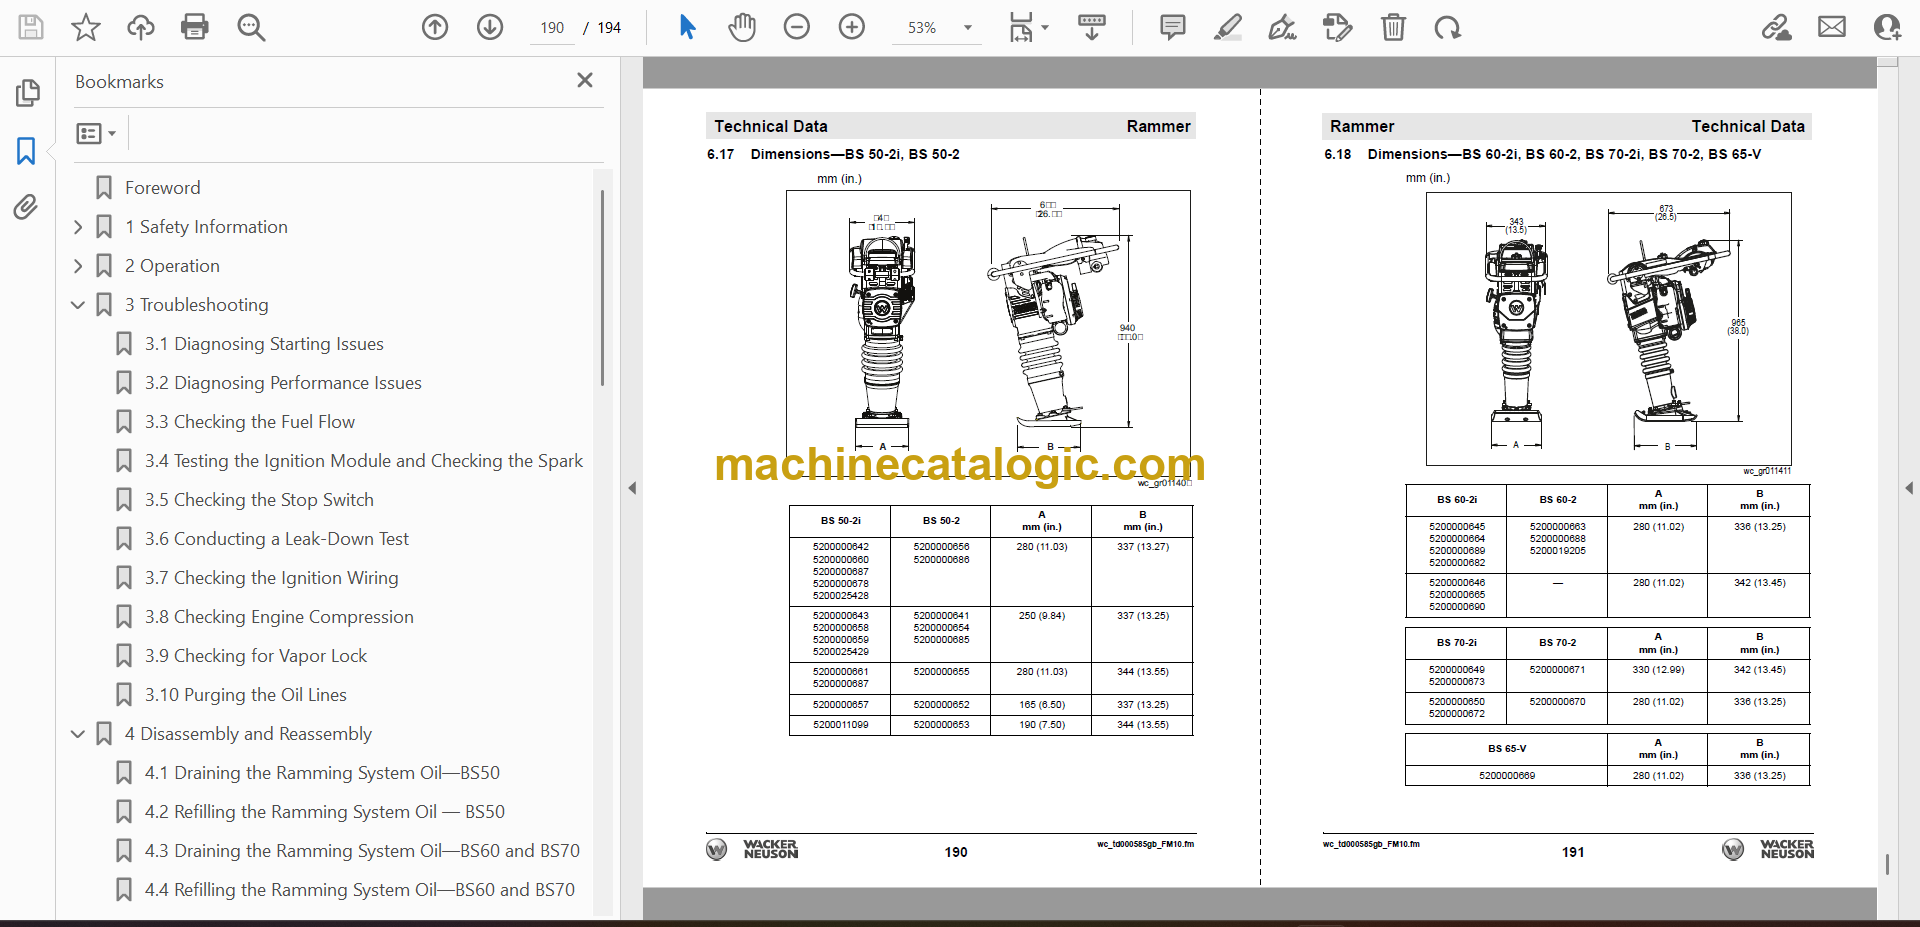The height and width of the screenshot is (927, 1920).
Task: Add document to favorites with star icon
Action: click(86, 27)
